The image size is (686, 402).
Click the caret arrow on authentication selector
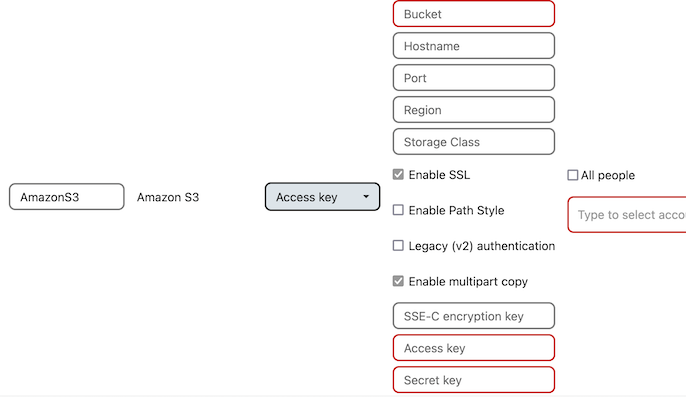[x=366, y=197]
